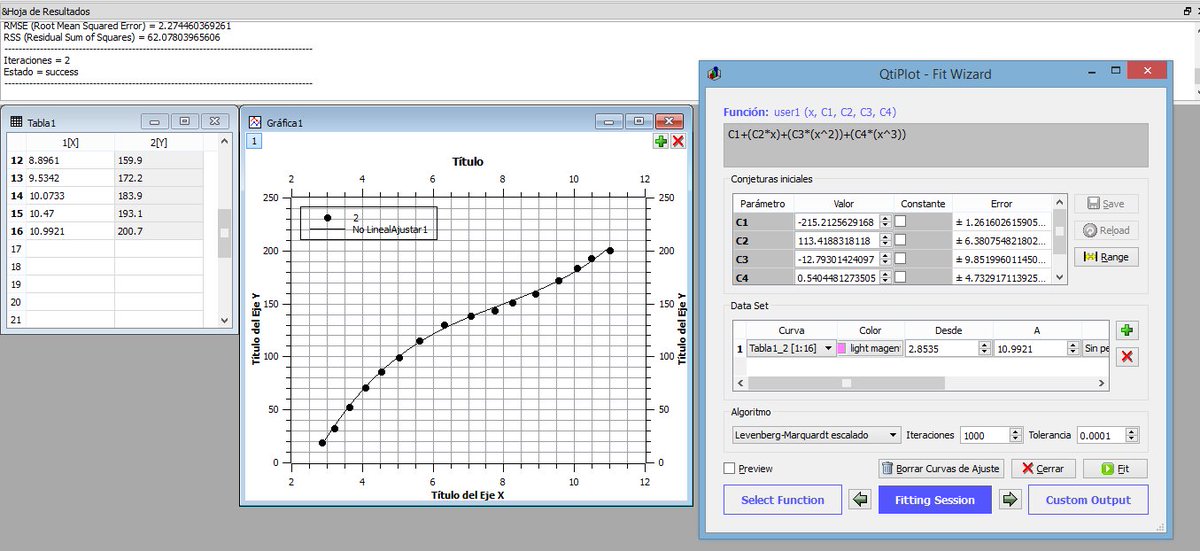Click the Sin pe weighting cell in Data Set
The height and width of the screenshot is (551, 1200).
1095,348
